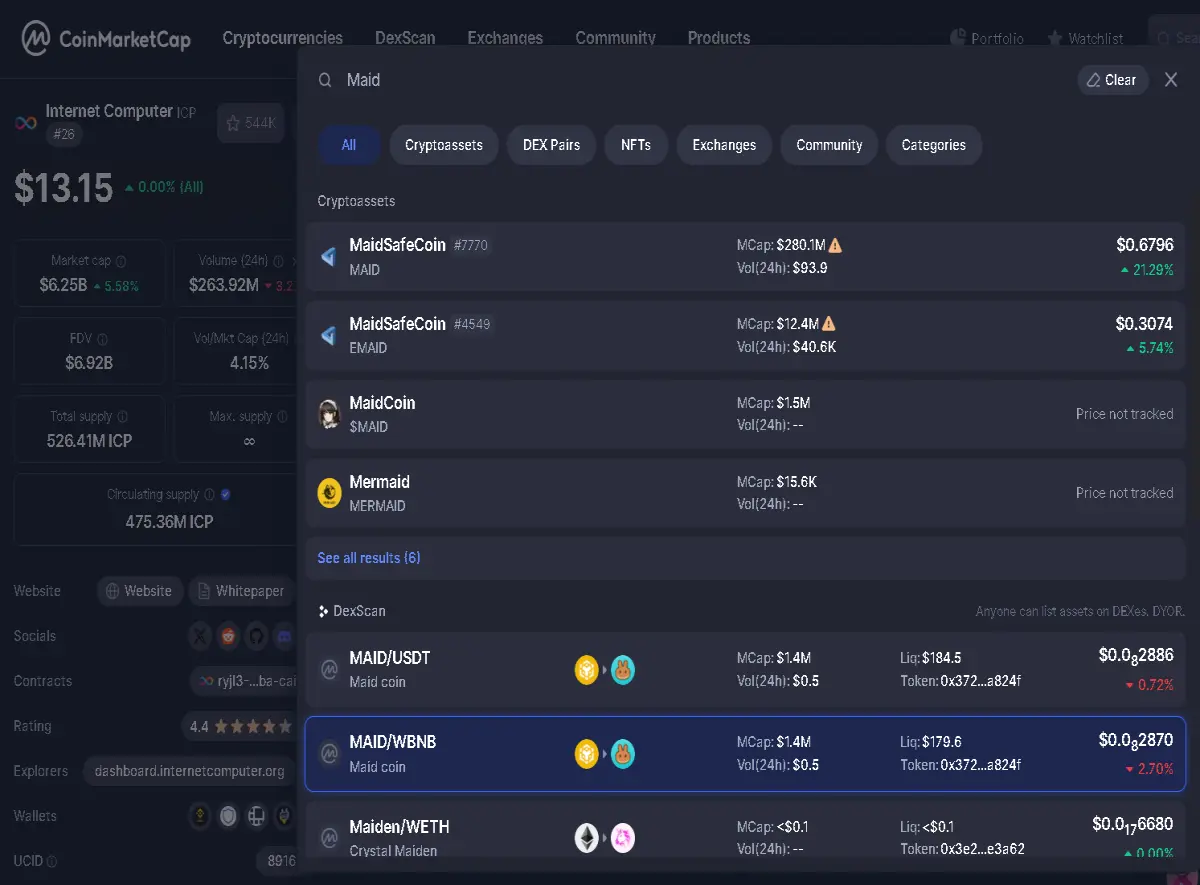Close the search panel with X

tap(1171, 80)
